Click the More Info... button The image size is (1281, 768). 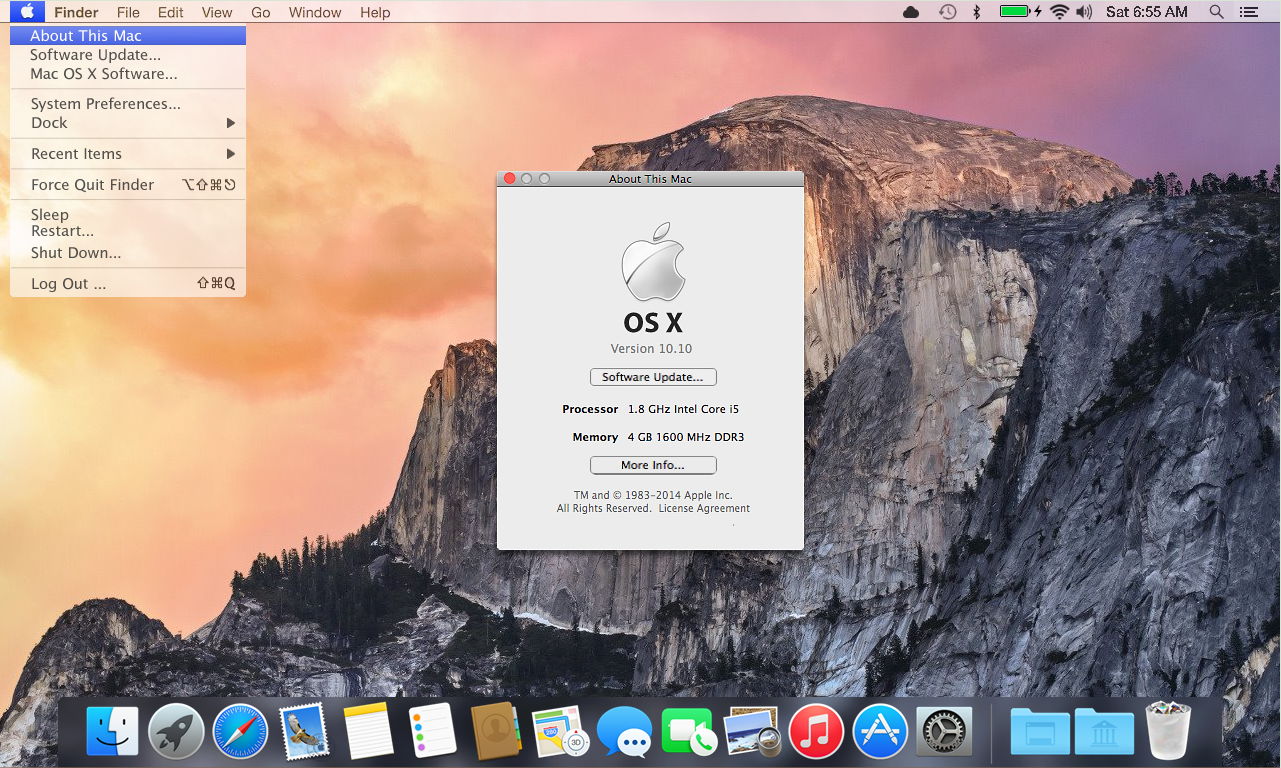click(x=653, y=465)
